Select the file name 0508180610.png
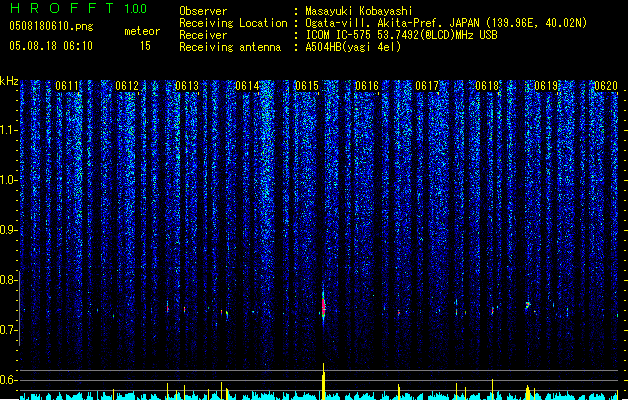This screenshot has width=629, height=400. click(51, 26)
